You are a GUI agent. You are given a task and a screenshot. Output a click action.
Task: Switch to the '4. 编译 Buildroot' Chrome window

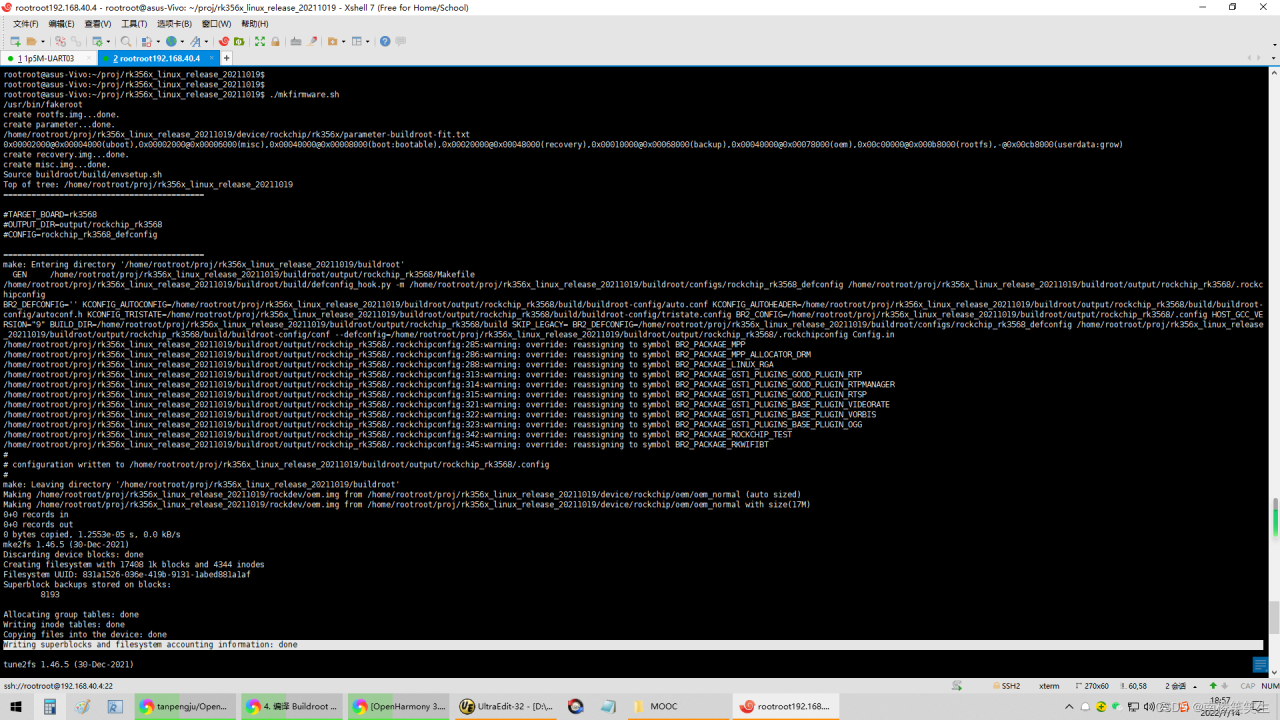click(x=292, y=707)
